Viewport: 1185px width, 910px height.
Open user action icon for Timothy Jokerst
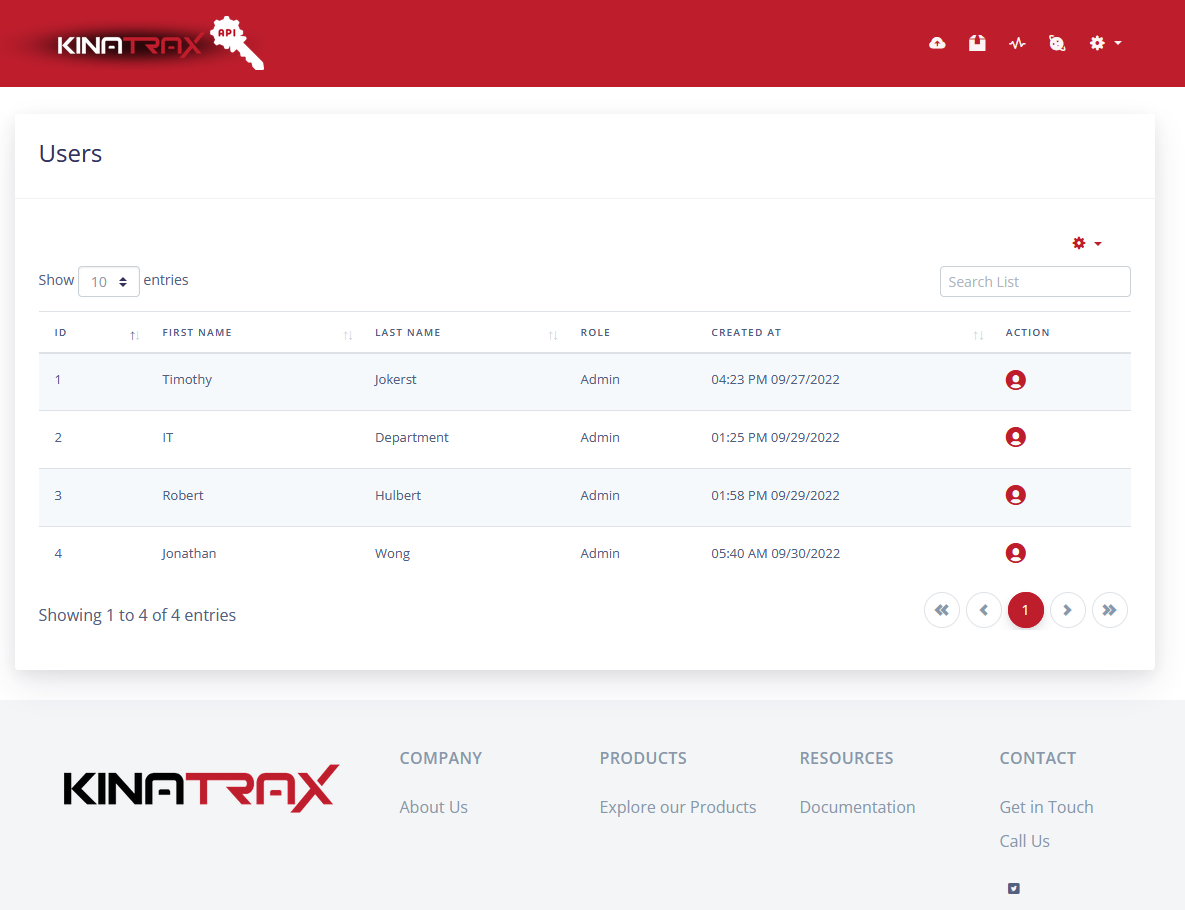pyautogui.click(x=1015, y=380)
